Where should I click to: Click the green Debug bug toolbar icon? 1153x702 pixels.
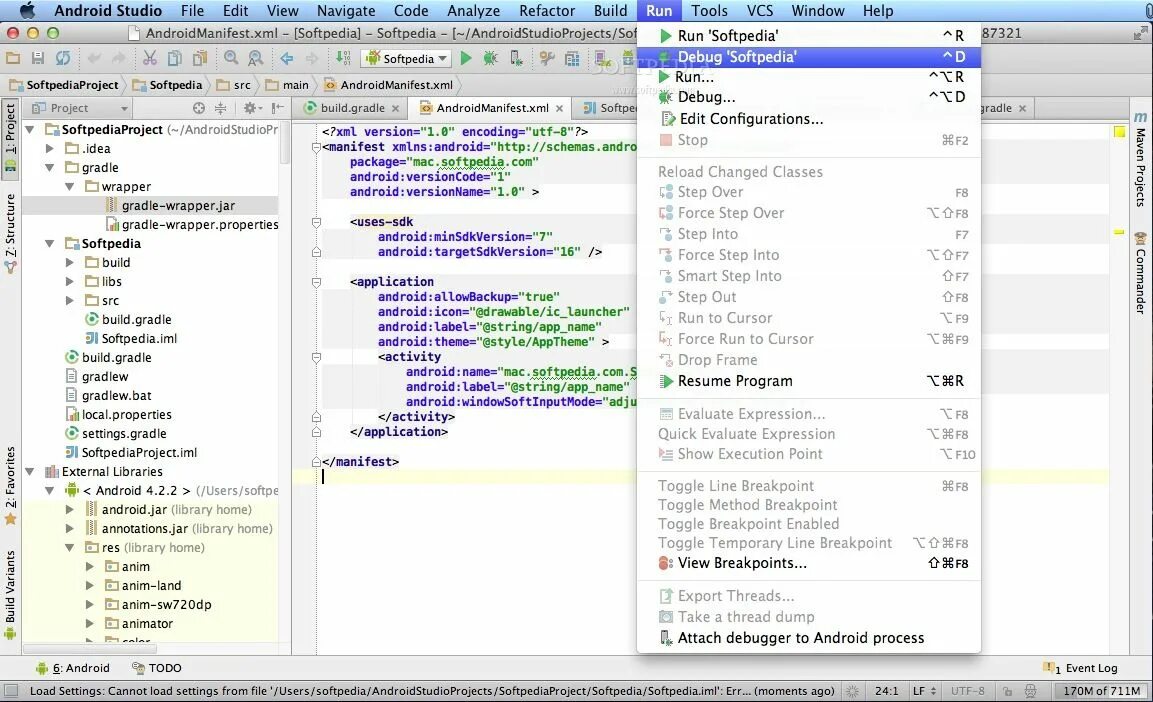click(490, 58)
